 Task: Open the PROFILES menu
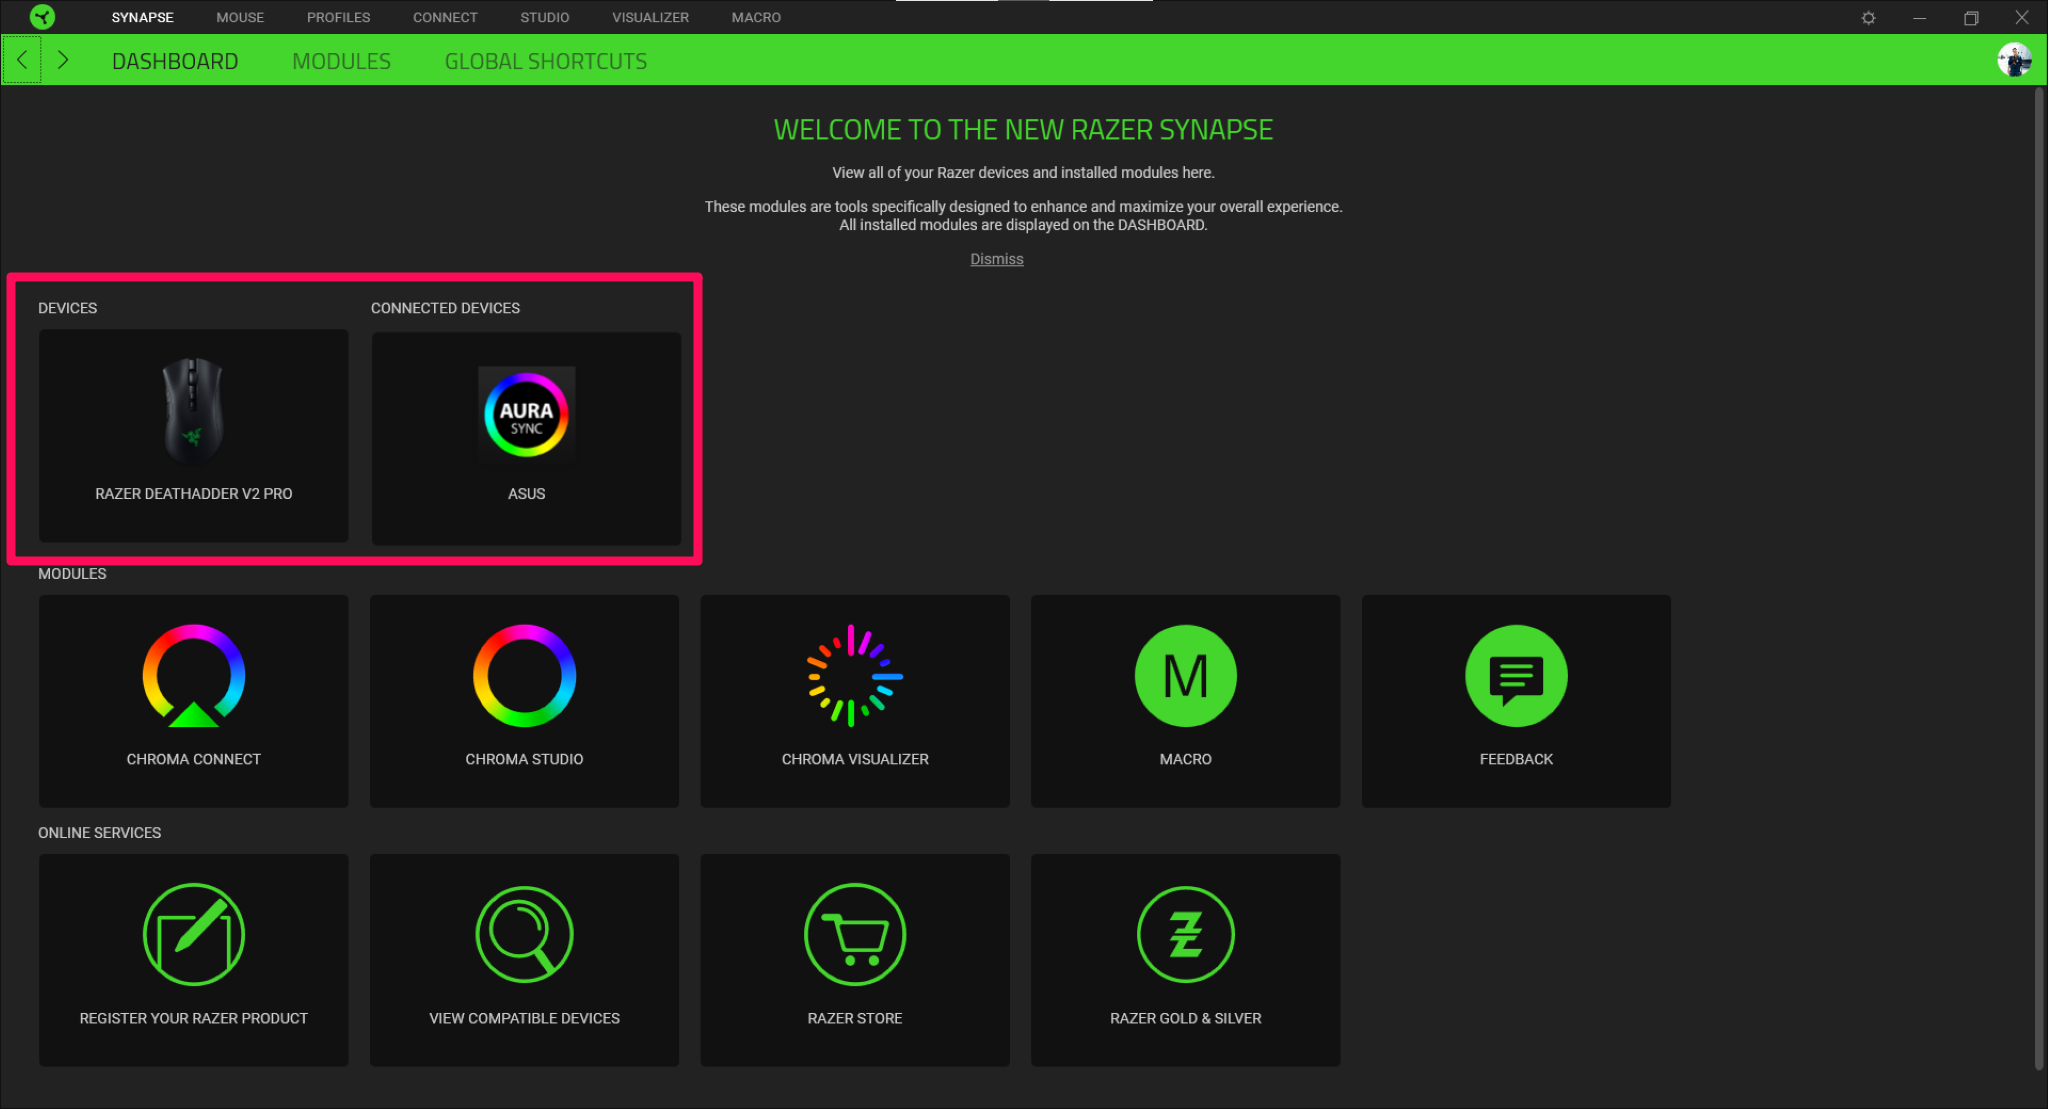point(338,17)
